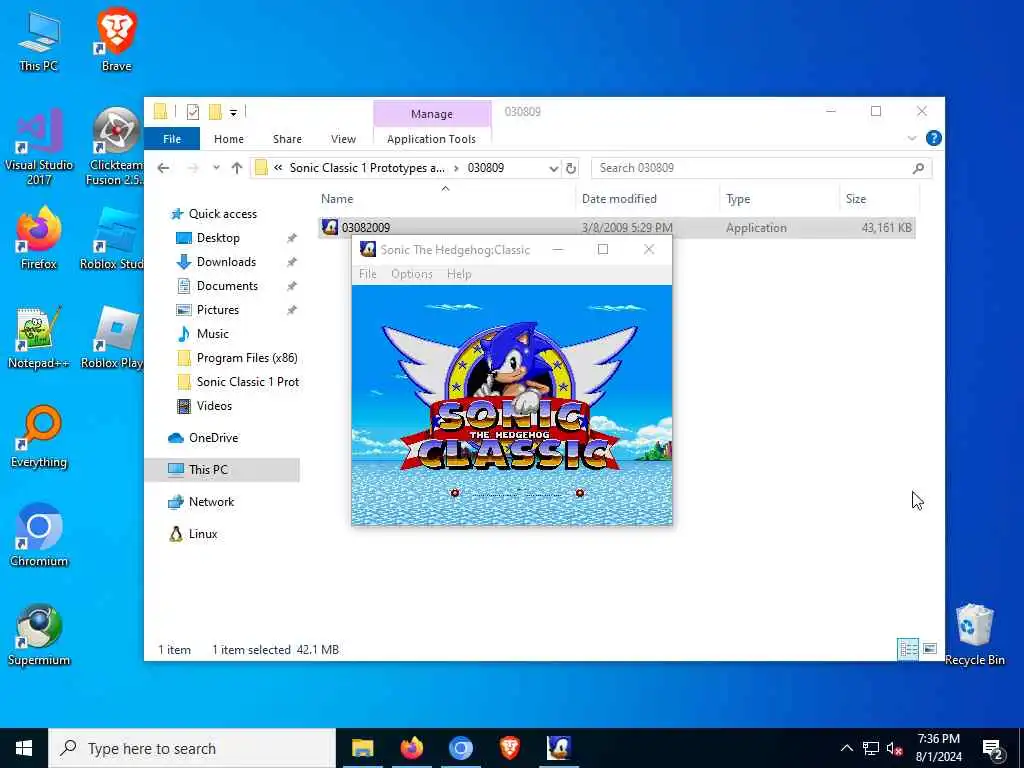Open Clickteam Fusion 2.5 desktop shortcut
This screenshot has height=768, width=1024.
coord(116,146)
